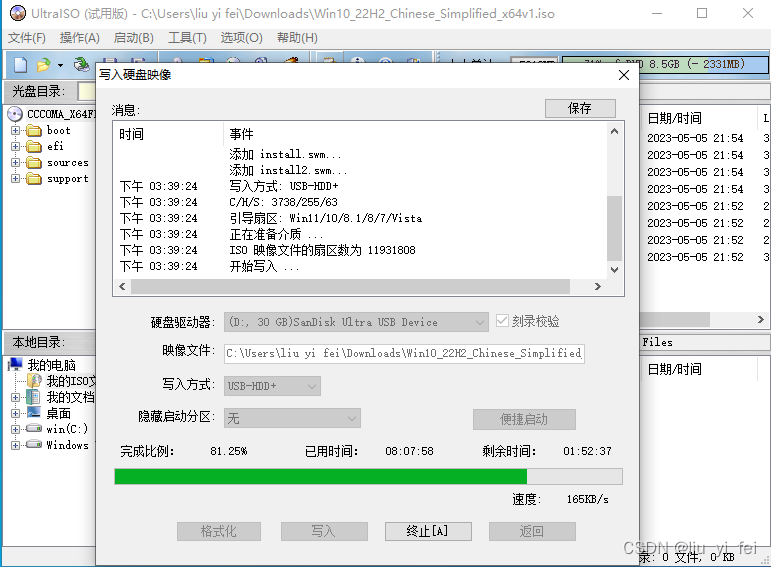Viewport: 771px width, 567px height.
Task: Click the message log scroll right arrow
Action: coord(598,286)
